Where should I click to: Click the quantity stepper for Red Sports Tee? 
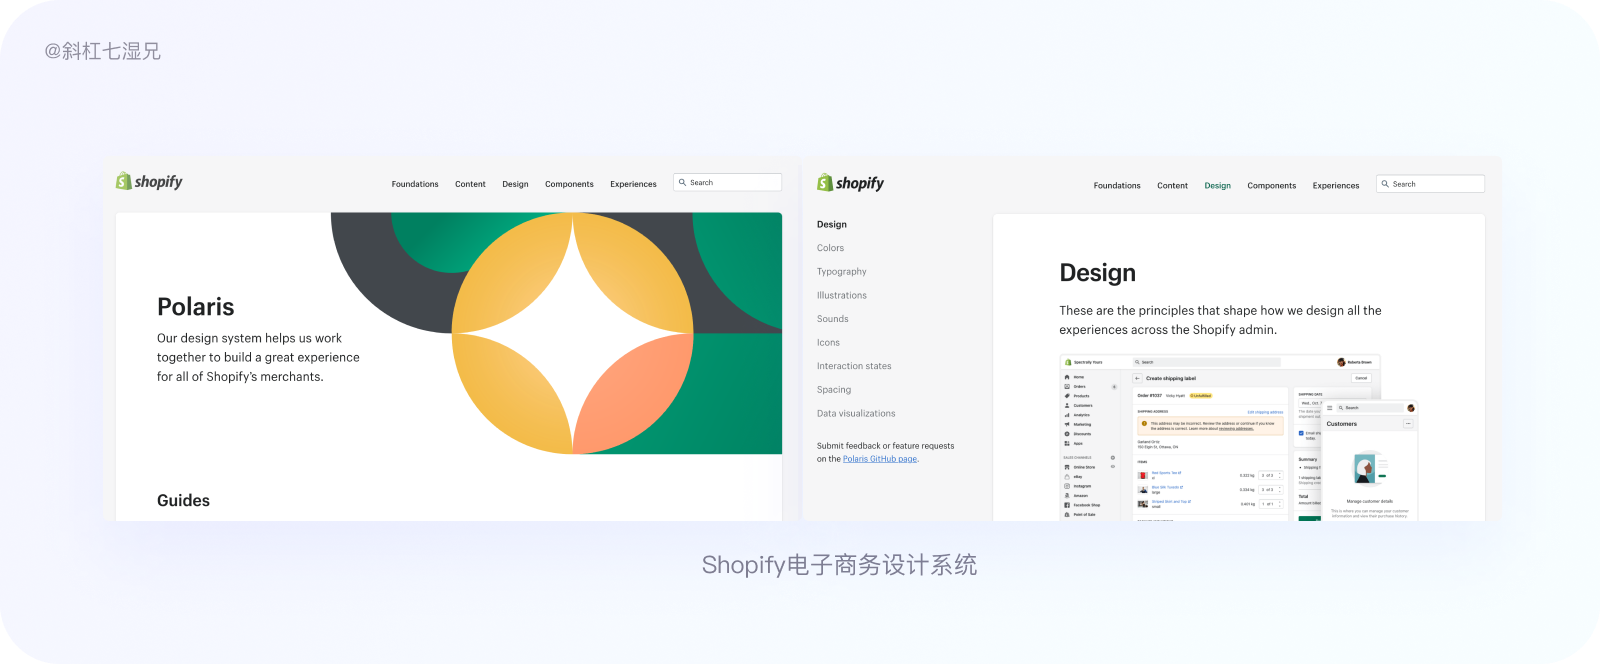1271,476
